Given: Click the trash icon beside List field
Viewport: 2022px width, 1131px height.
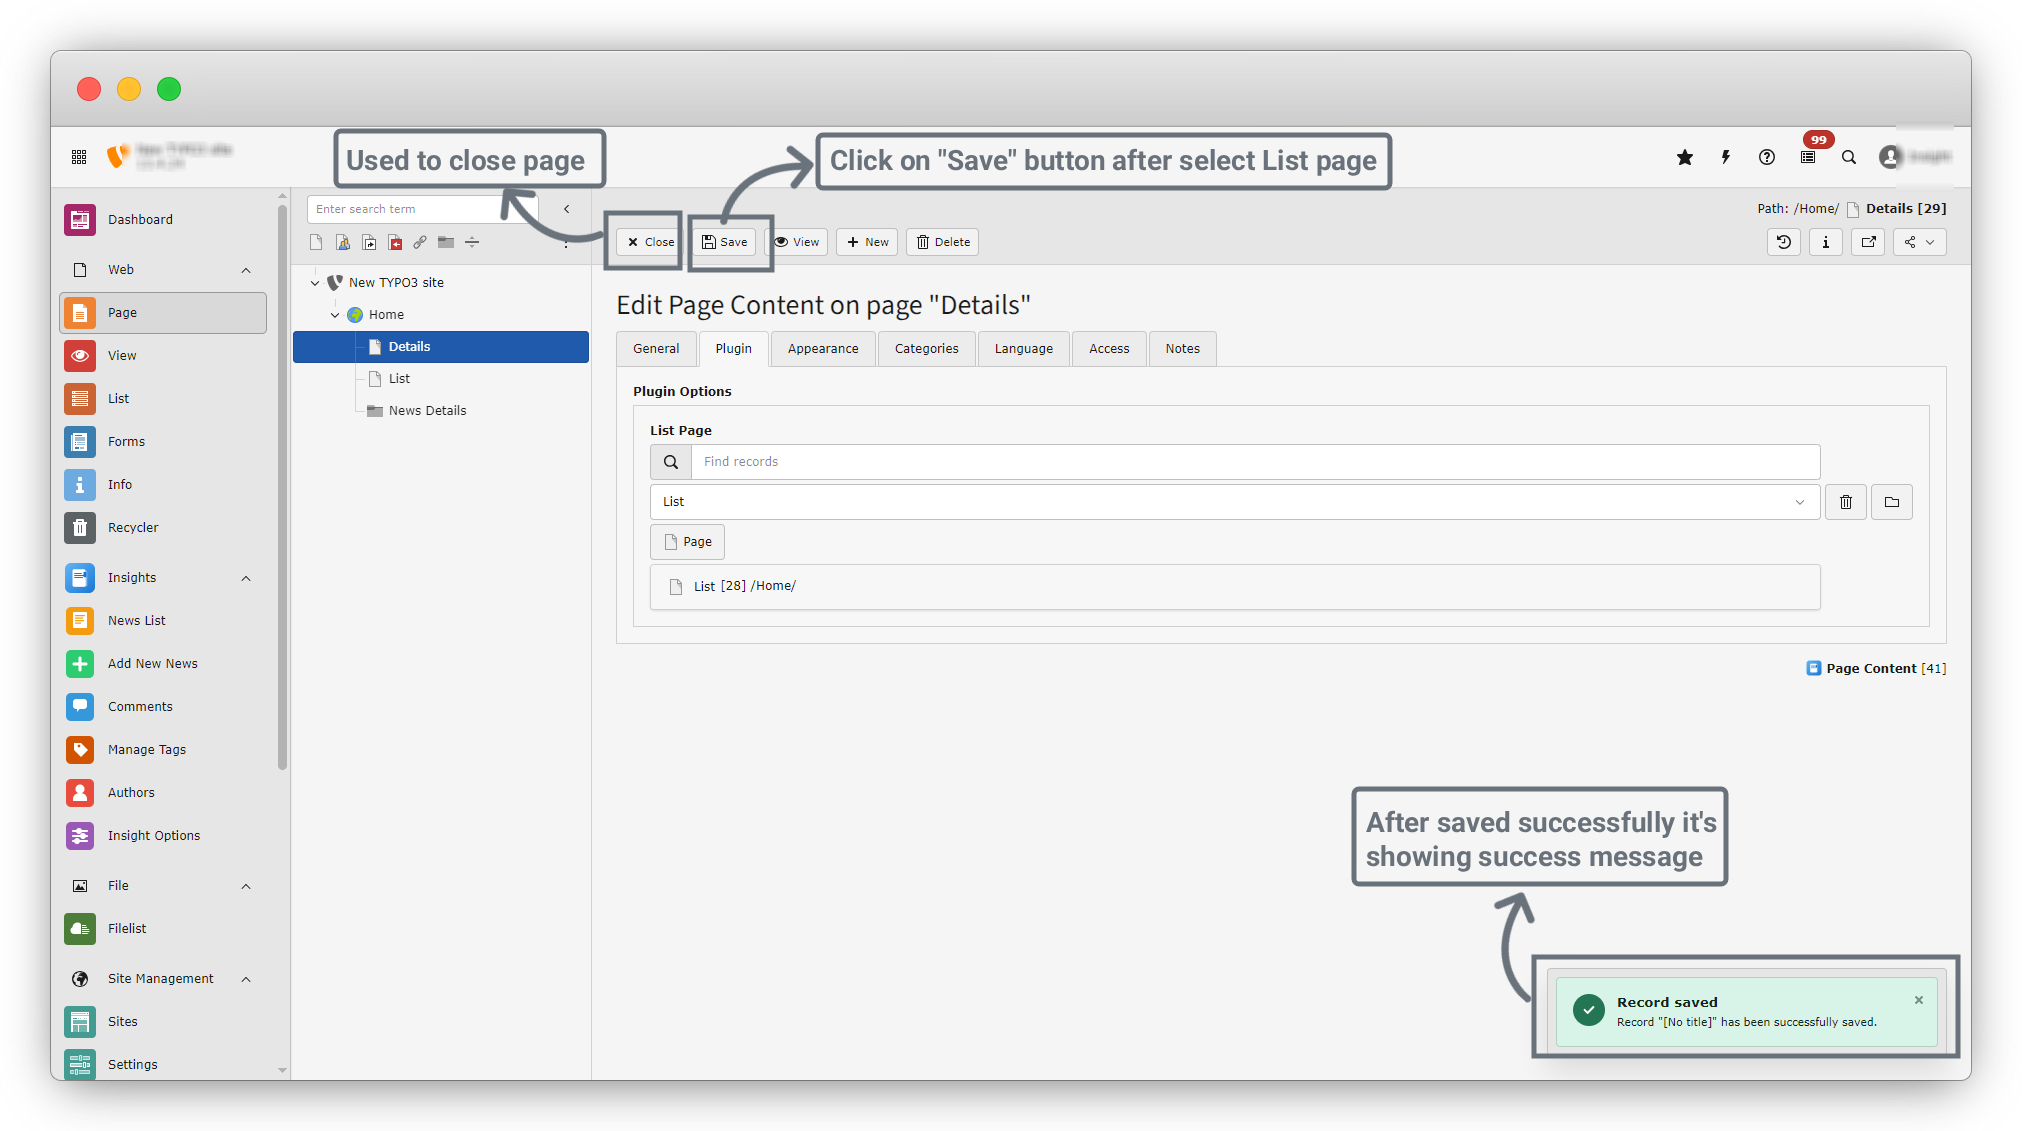Looking at the screenshot, I should [1846, 502].
